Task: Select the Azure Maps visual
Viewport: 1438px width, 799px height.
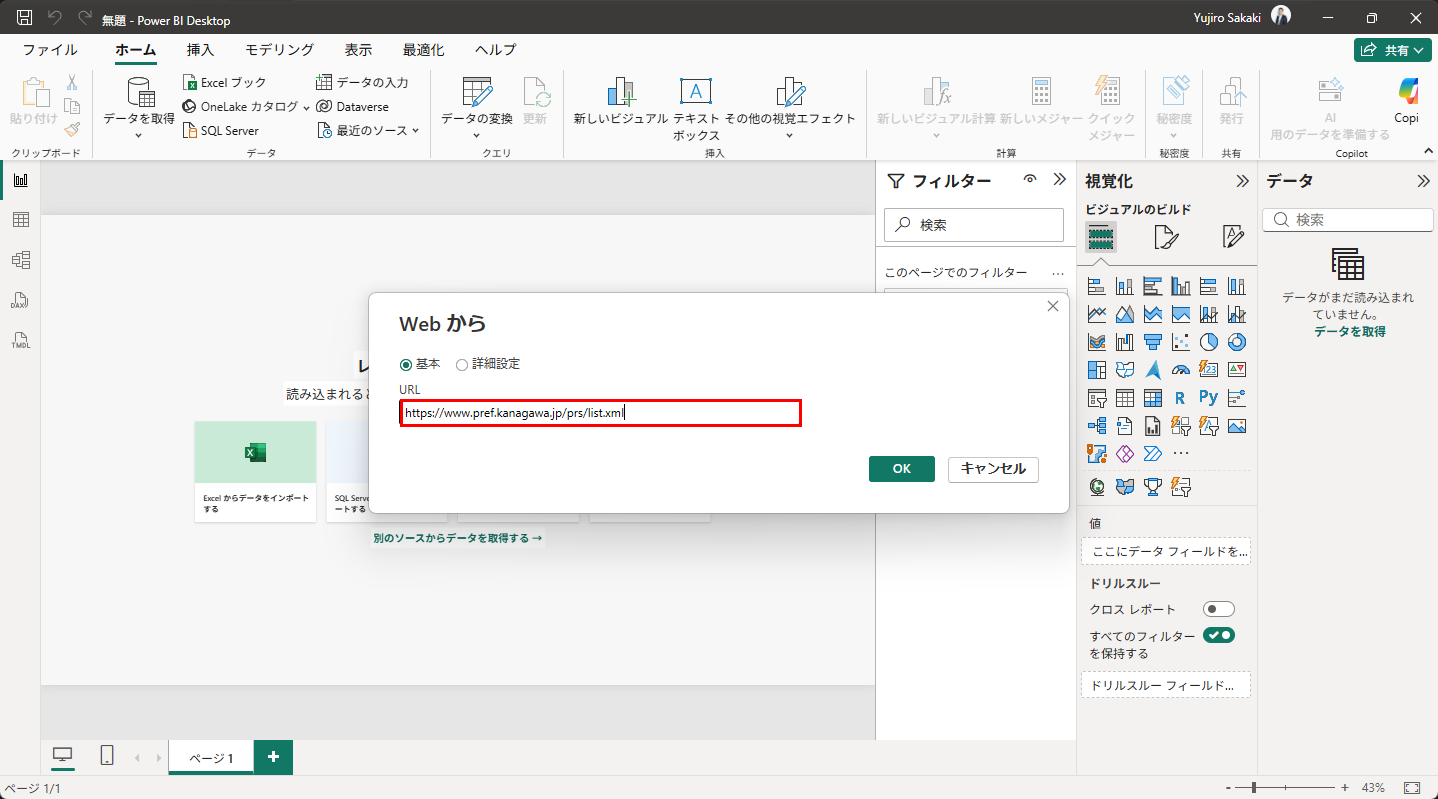Action: pyautogui.click(x=1152, y=370)
